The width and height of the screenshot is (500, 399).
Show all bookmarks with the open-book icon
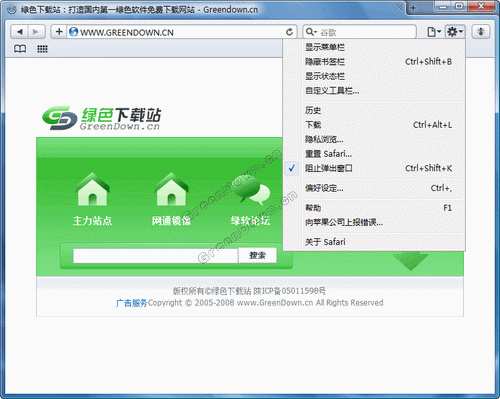tap(20, 49)
